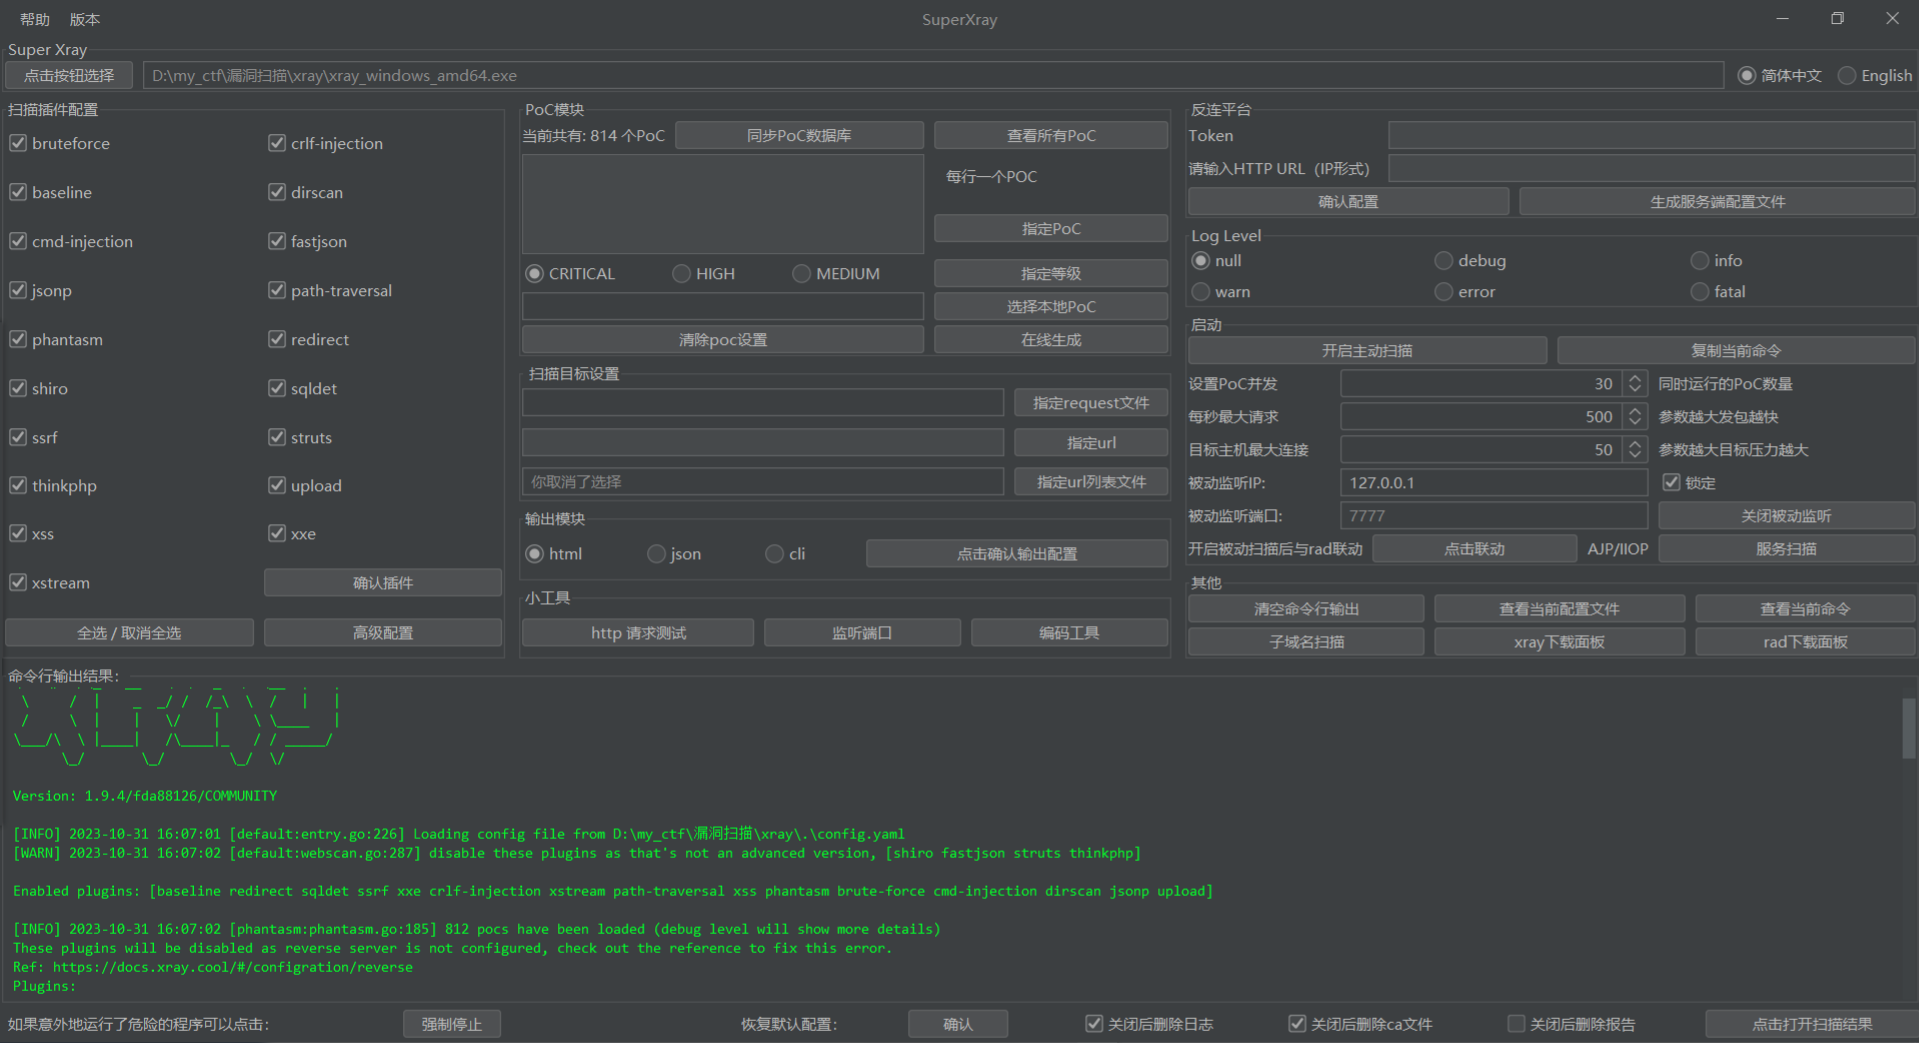
Task: Increase 目标主机最大连接 value with up arrow
Action: coord(1635,444)
